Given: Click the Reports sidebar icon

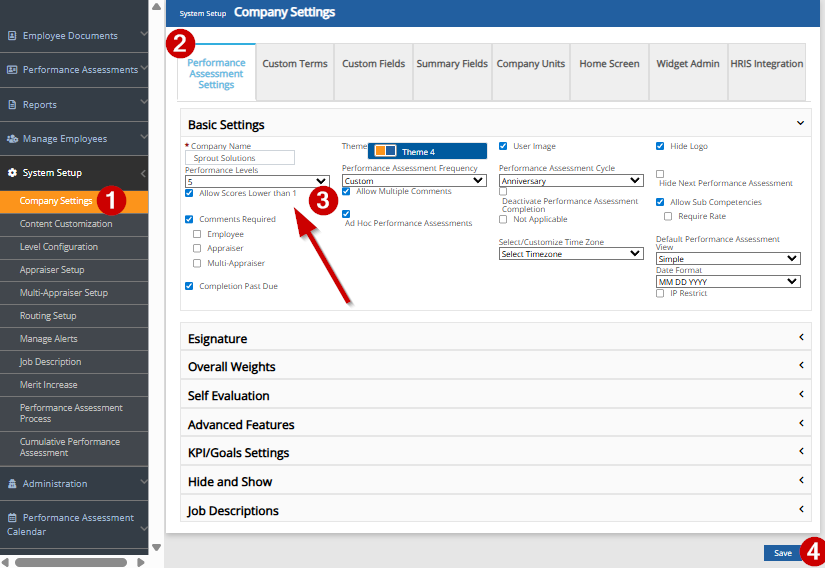Looking at the screenshot, I should (x=12, y=105).
